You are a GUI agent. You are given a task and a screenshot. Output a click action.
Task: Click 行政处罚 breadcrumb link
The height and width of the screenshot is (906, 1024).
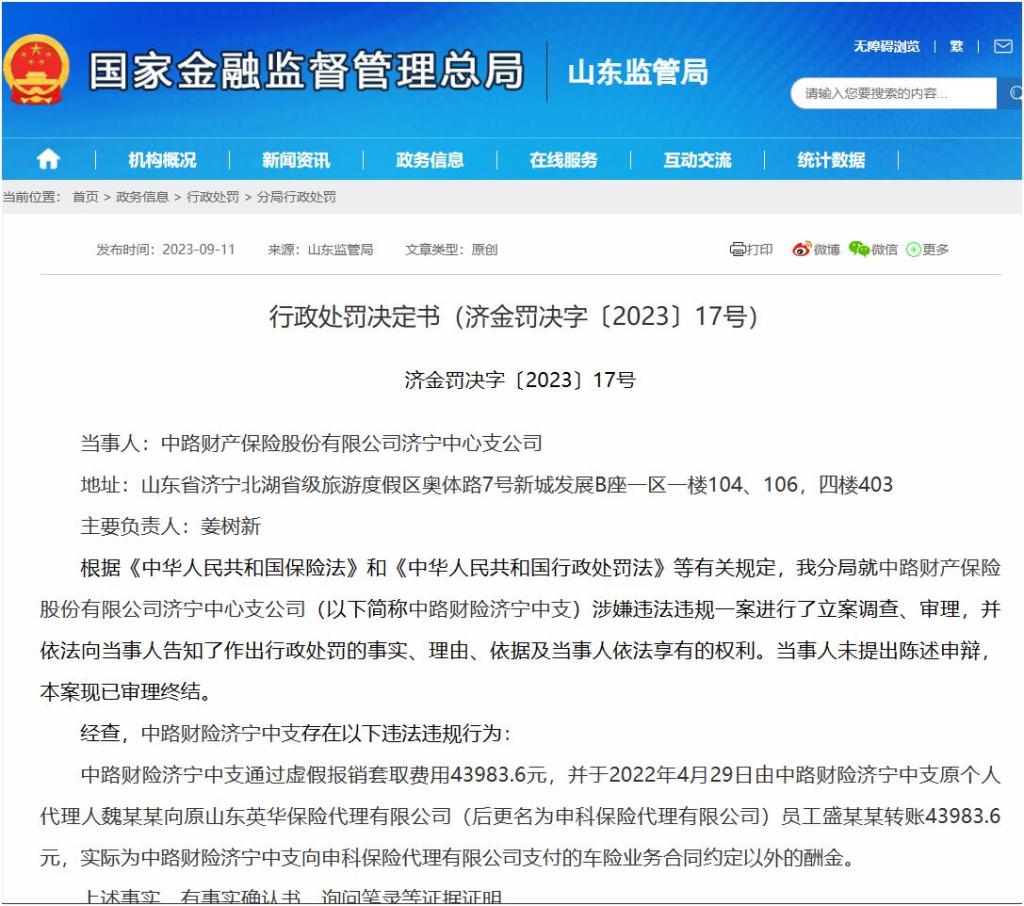[x=212, y=197]
